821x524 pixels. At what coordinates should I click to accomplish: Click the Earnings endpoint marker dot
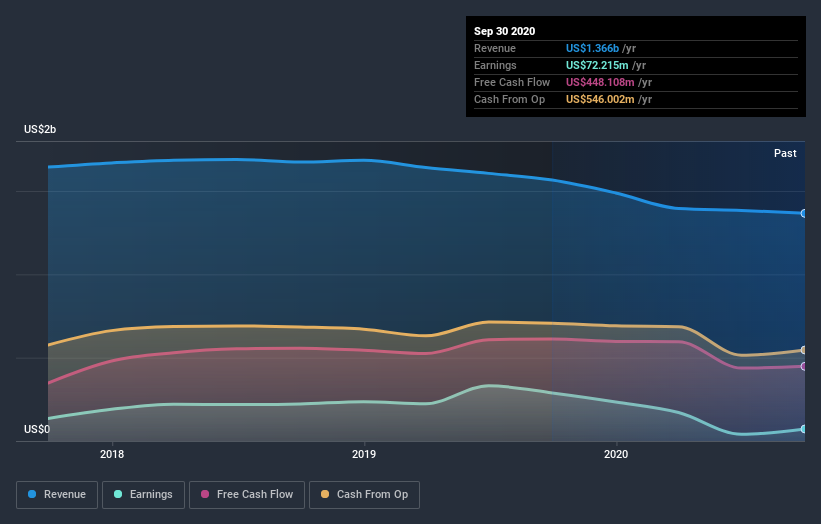click(803, 429)
